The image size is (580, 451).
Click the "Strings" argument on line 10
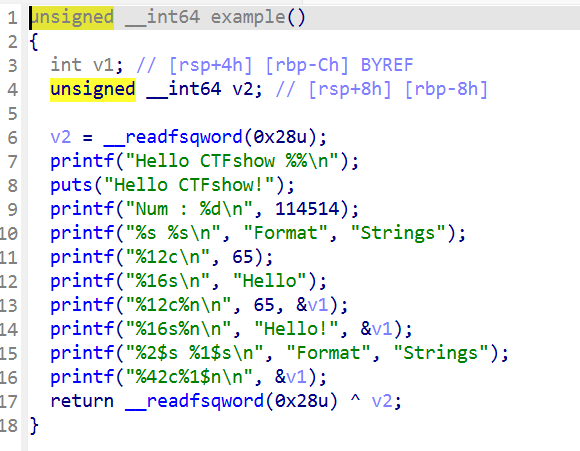[x=398, y=233]
